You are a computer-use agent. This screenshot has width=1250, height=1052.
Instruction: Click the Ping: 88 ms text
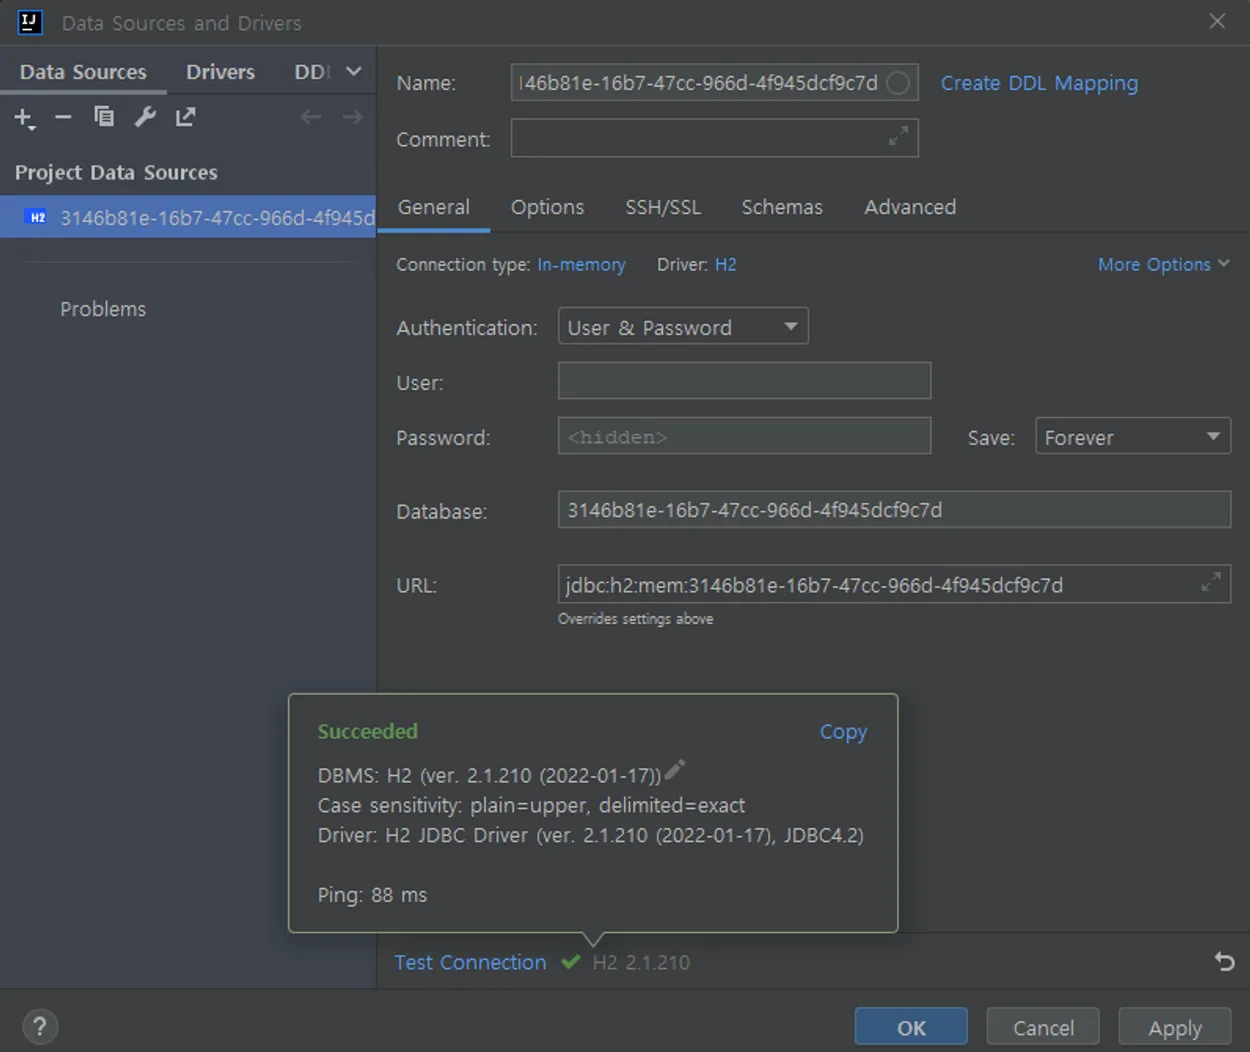click(x=372, y=895)
